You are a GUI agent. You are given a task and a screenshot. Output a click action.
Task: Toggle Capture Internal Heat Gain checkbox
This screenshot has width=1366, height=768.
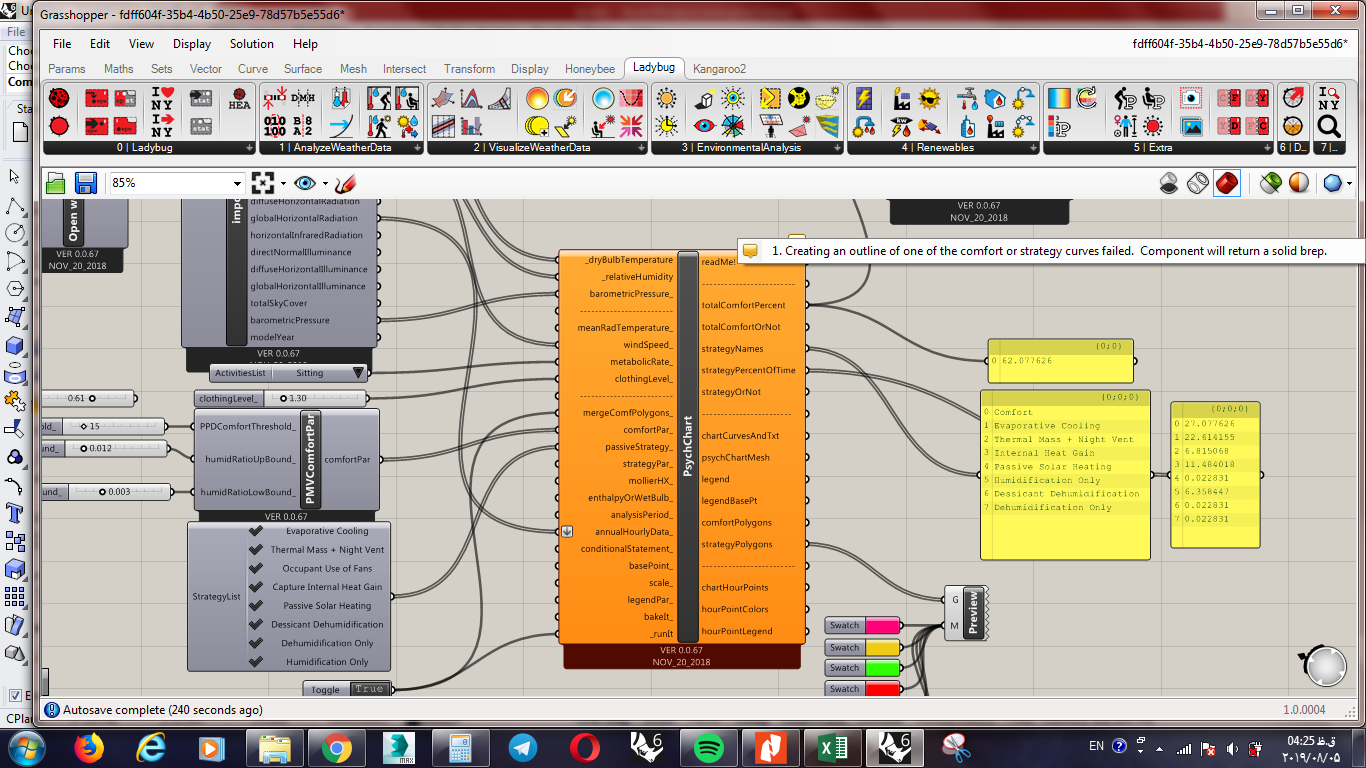click(x=256, y=588)
